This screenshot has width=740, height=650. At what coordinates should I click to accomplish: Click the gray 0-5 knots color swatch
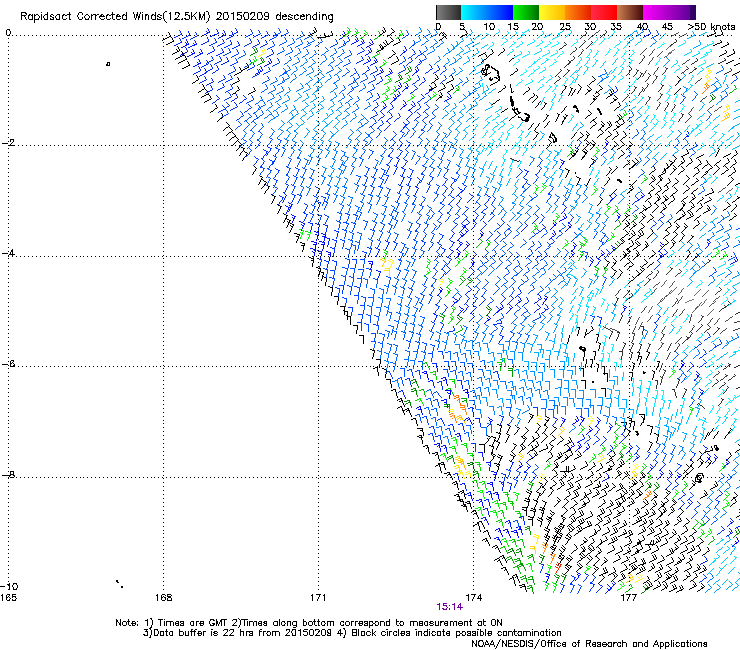(448, 12)
